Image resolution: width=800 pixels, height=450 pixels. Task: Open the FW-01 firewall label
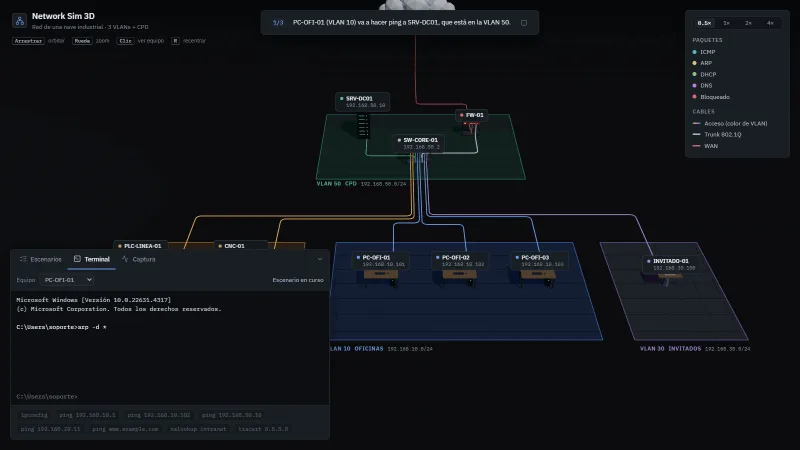[471, 115]
